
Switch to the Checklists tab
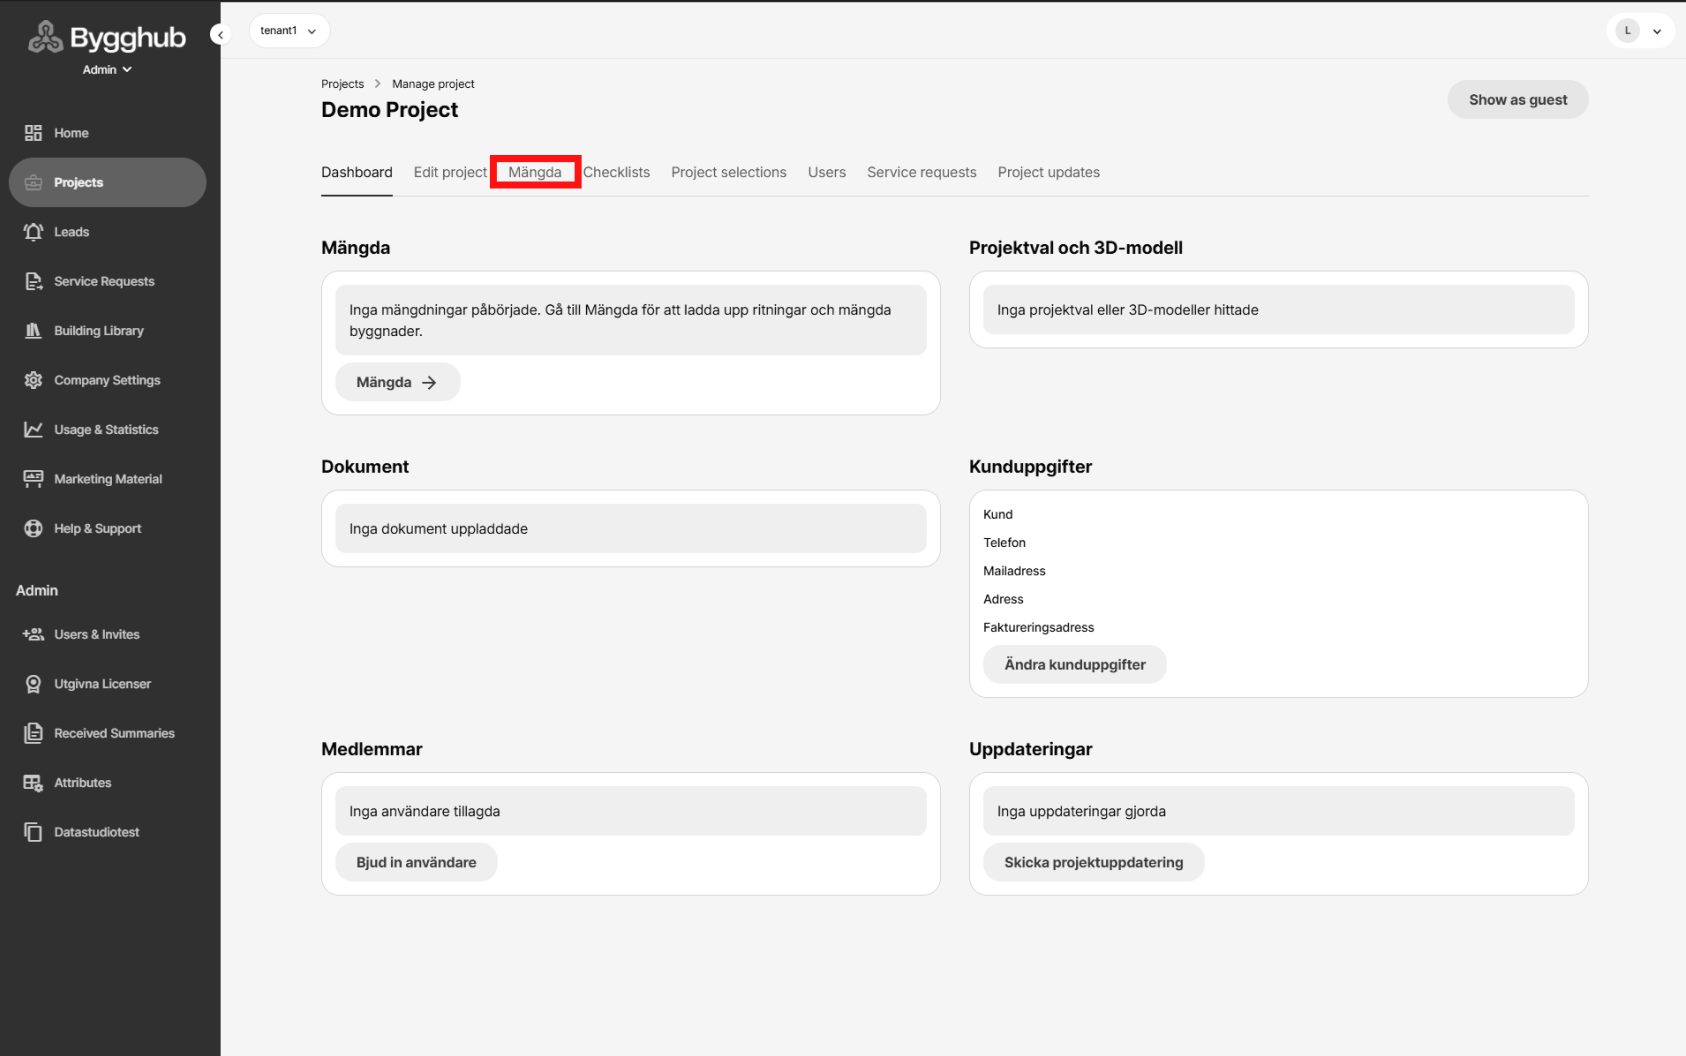click(616, 172)
